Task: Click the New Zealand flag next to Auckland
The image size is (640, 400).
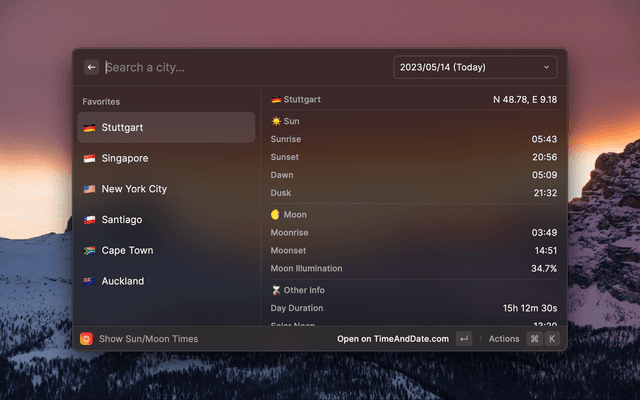Action: click(x=89, y=281)
